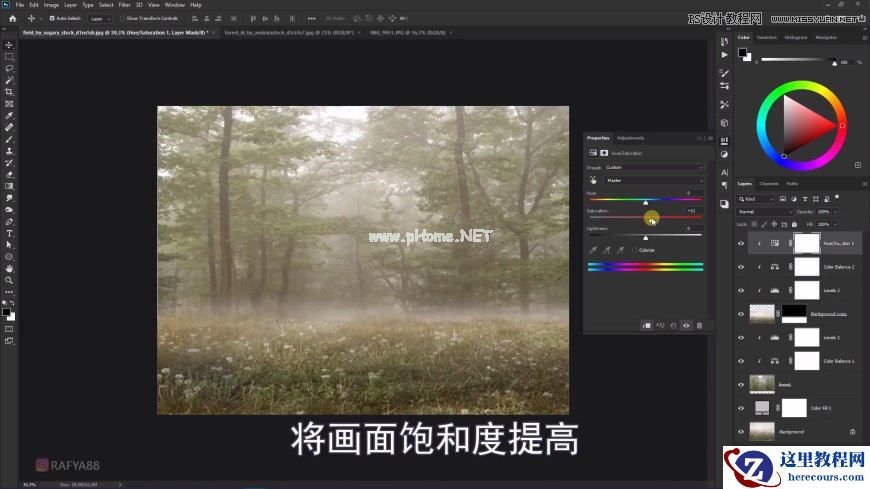Click the lock all padlock icon in Layers

(x=794, y=224)
